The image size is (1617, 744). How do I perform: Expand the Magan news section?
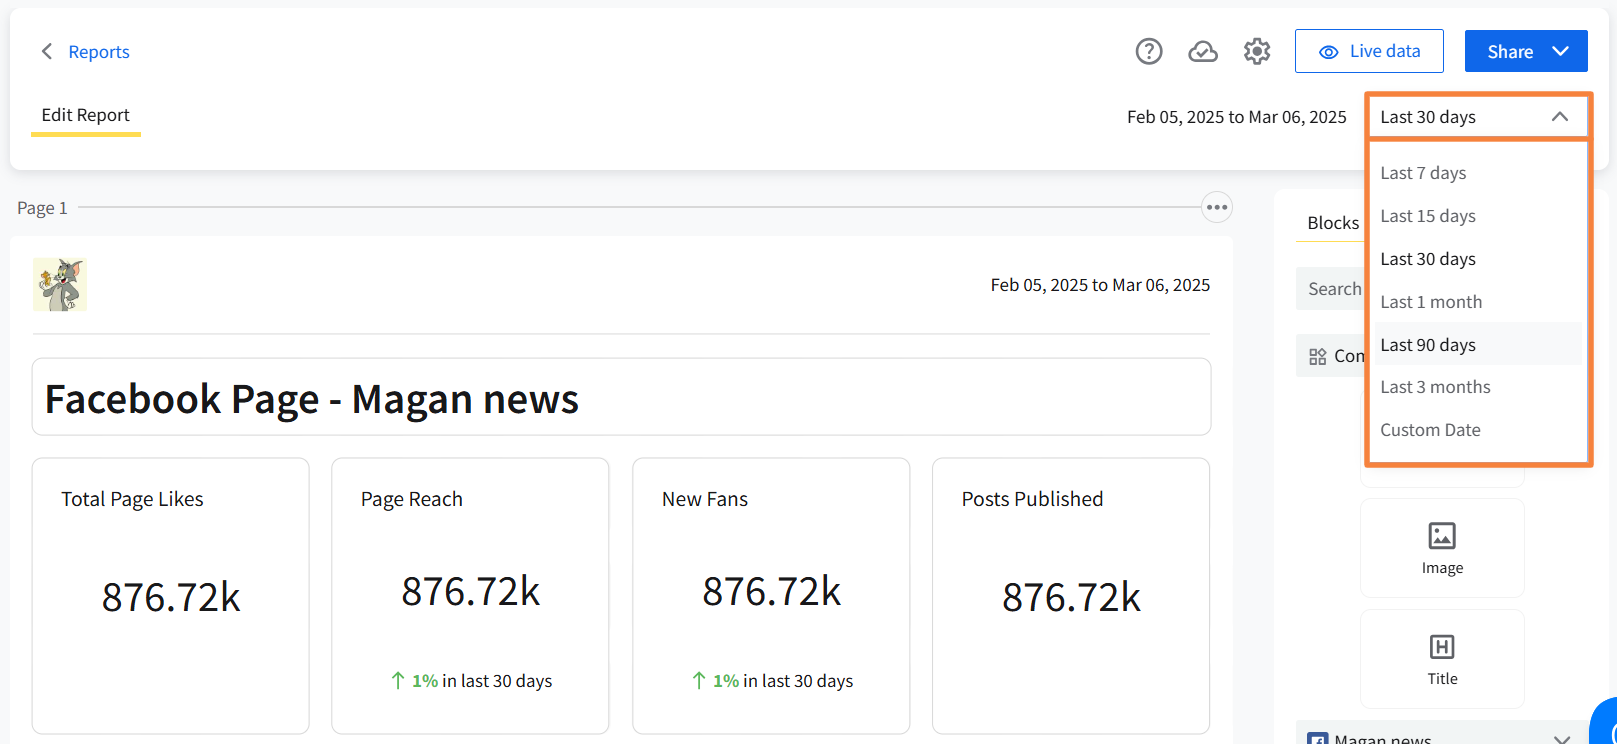1561,738
